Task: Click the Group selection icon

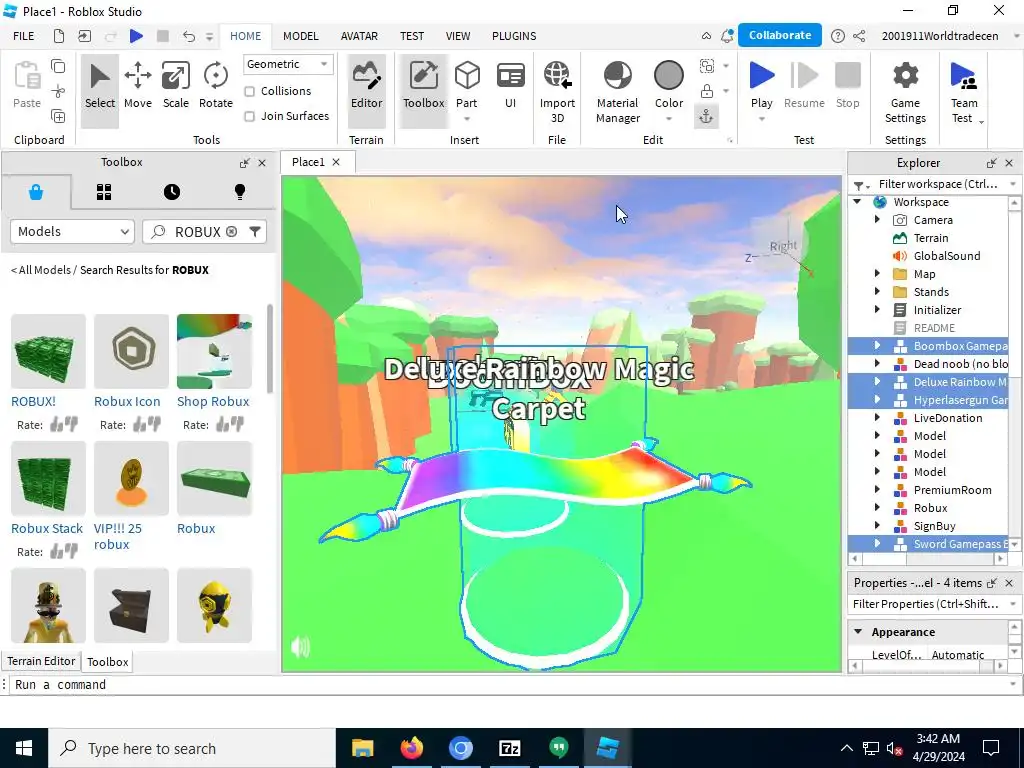Action: point(707,65)
